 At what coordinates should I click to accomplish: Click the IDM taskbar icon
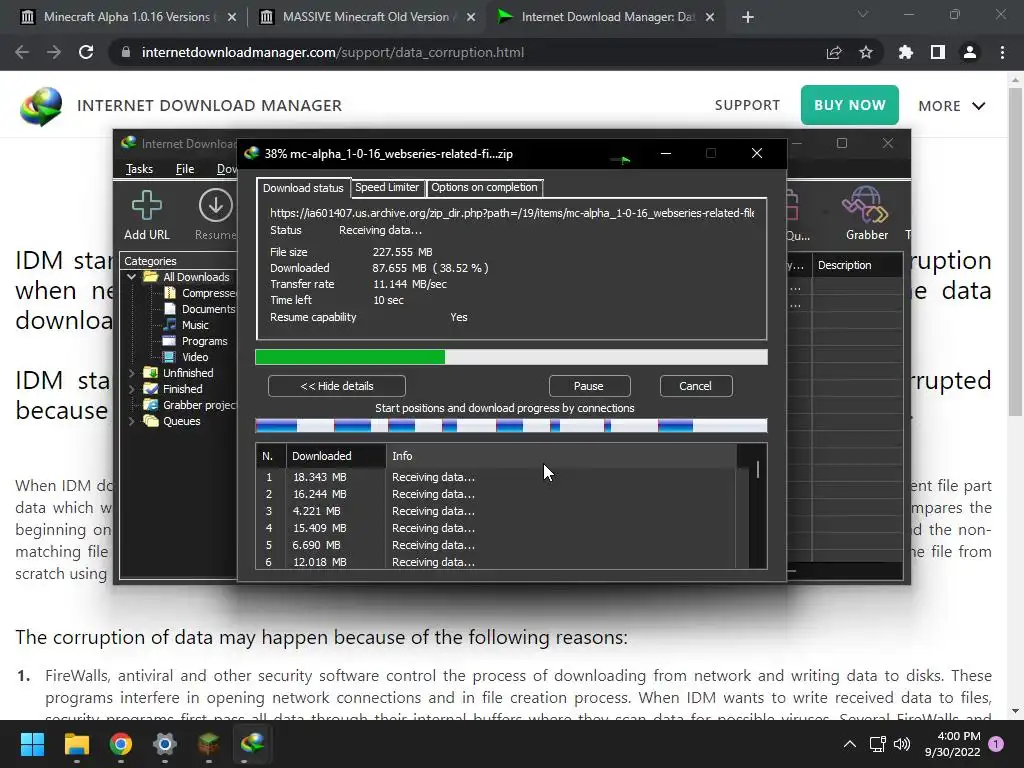253,744
